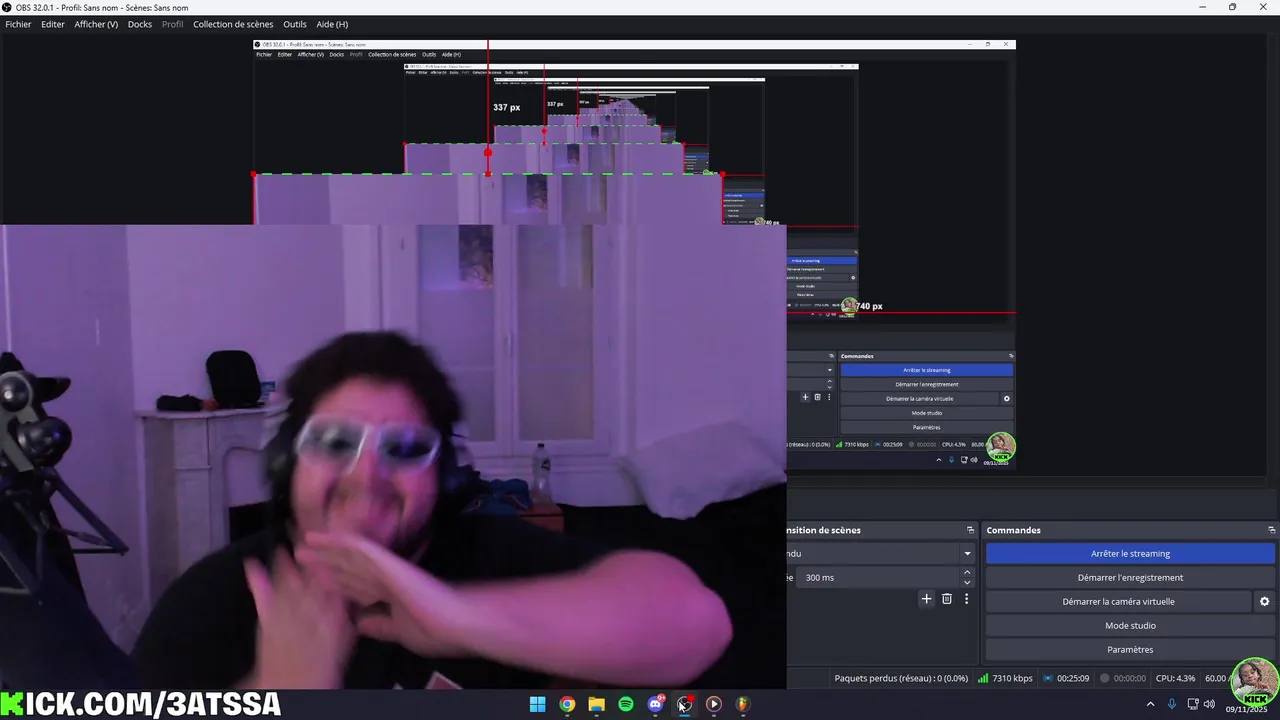Open the Outils menu
This screenshot has width=1280, height=720.
[x=295, y=24]
